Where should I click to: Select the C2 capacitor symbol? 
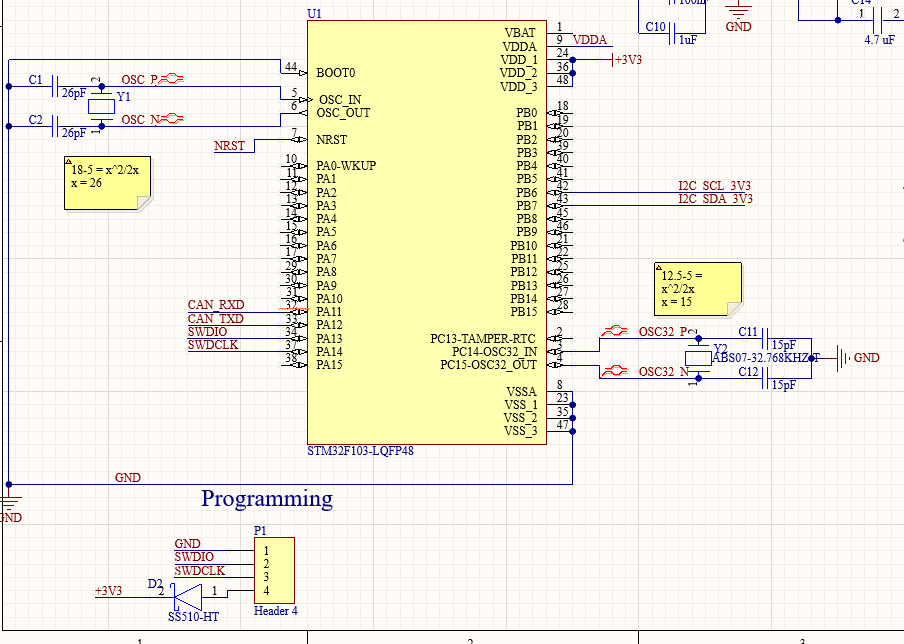click(x=55, y=126)
